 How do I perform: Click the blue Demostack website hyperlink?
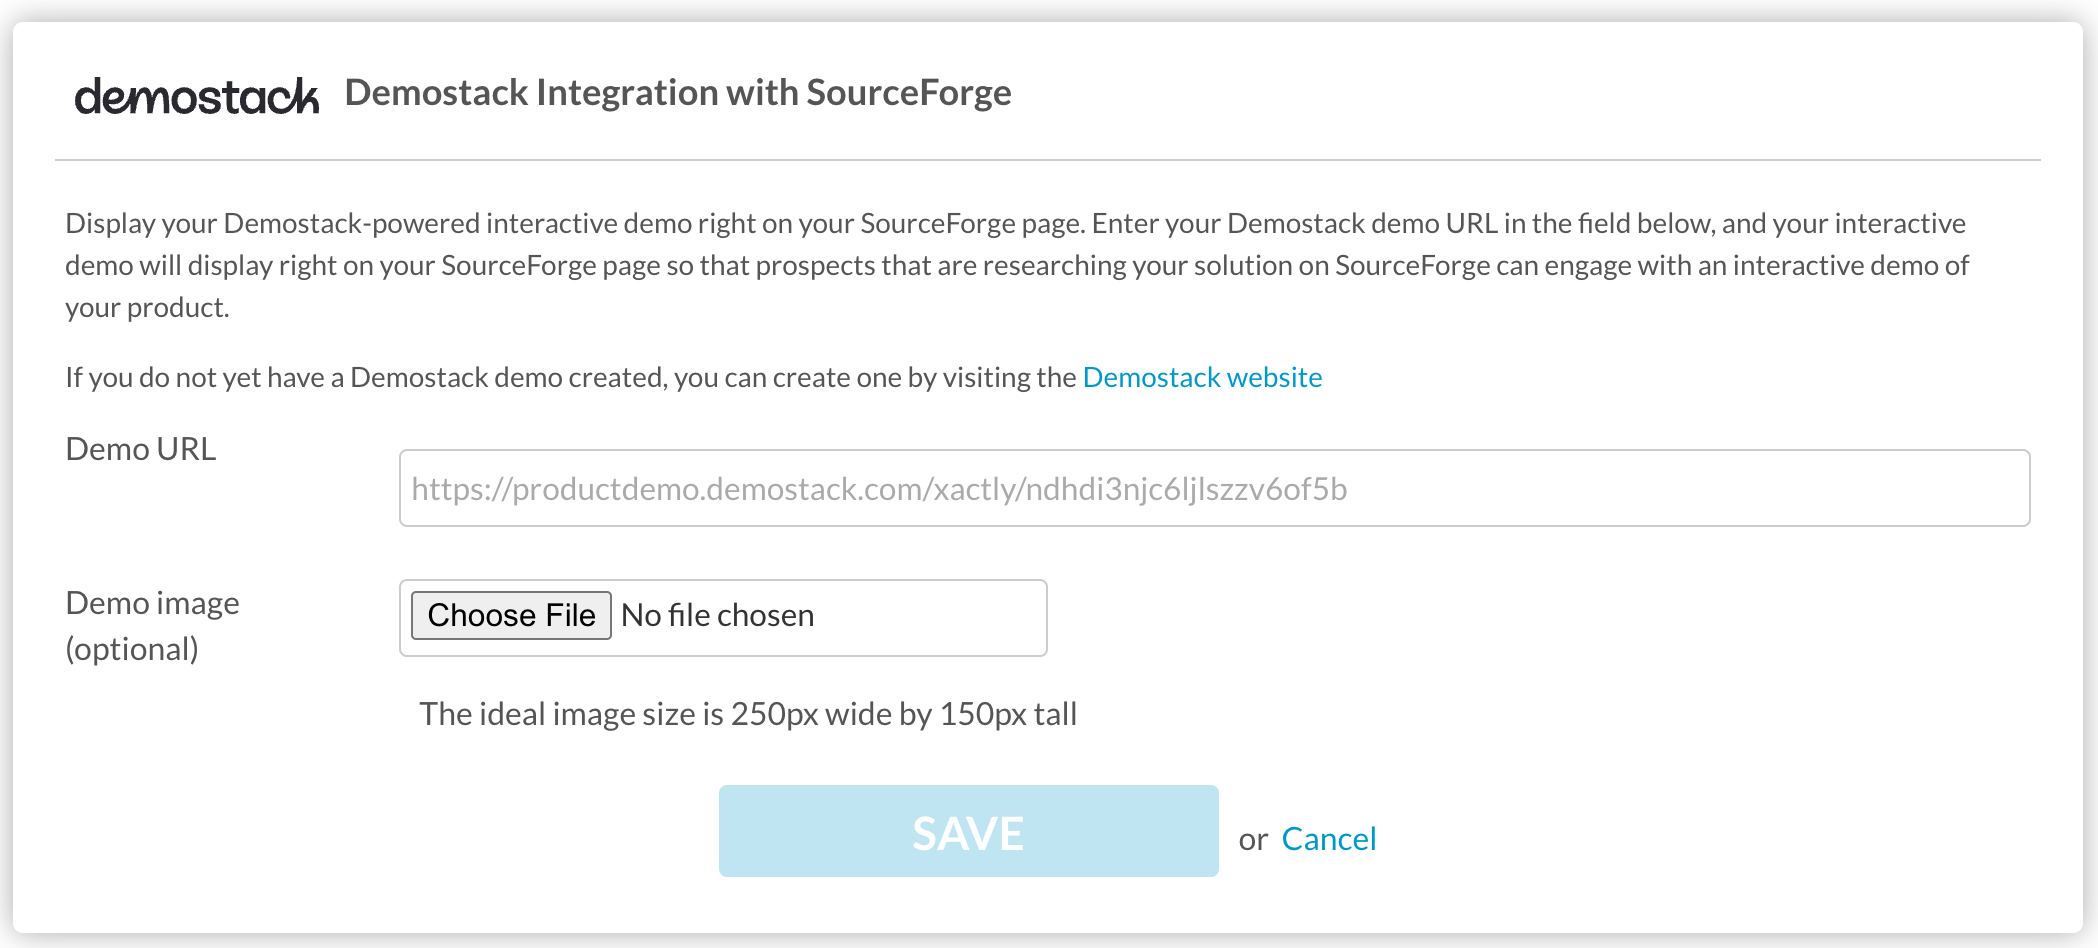coord(1203,377)
